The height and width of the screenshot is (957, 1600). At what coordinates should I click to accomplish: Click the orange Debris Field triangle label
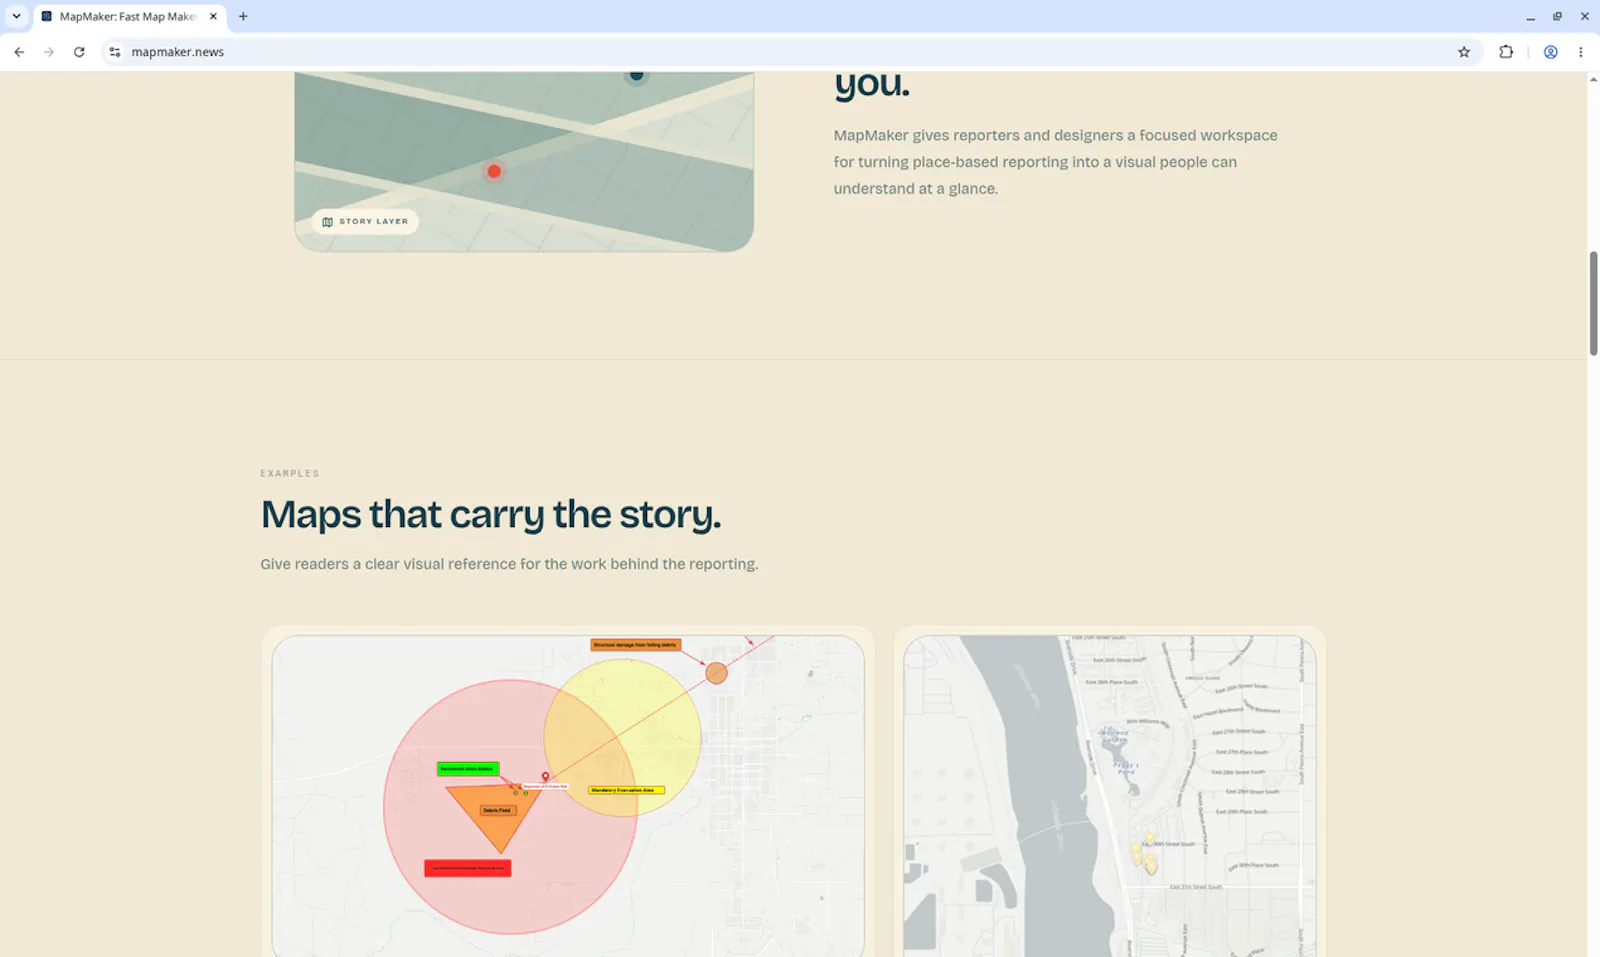pos(497,810)
